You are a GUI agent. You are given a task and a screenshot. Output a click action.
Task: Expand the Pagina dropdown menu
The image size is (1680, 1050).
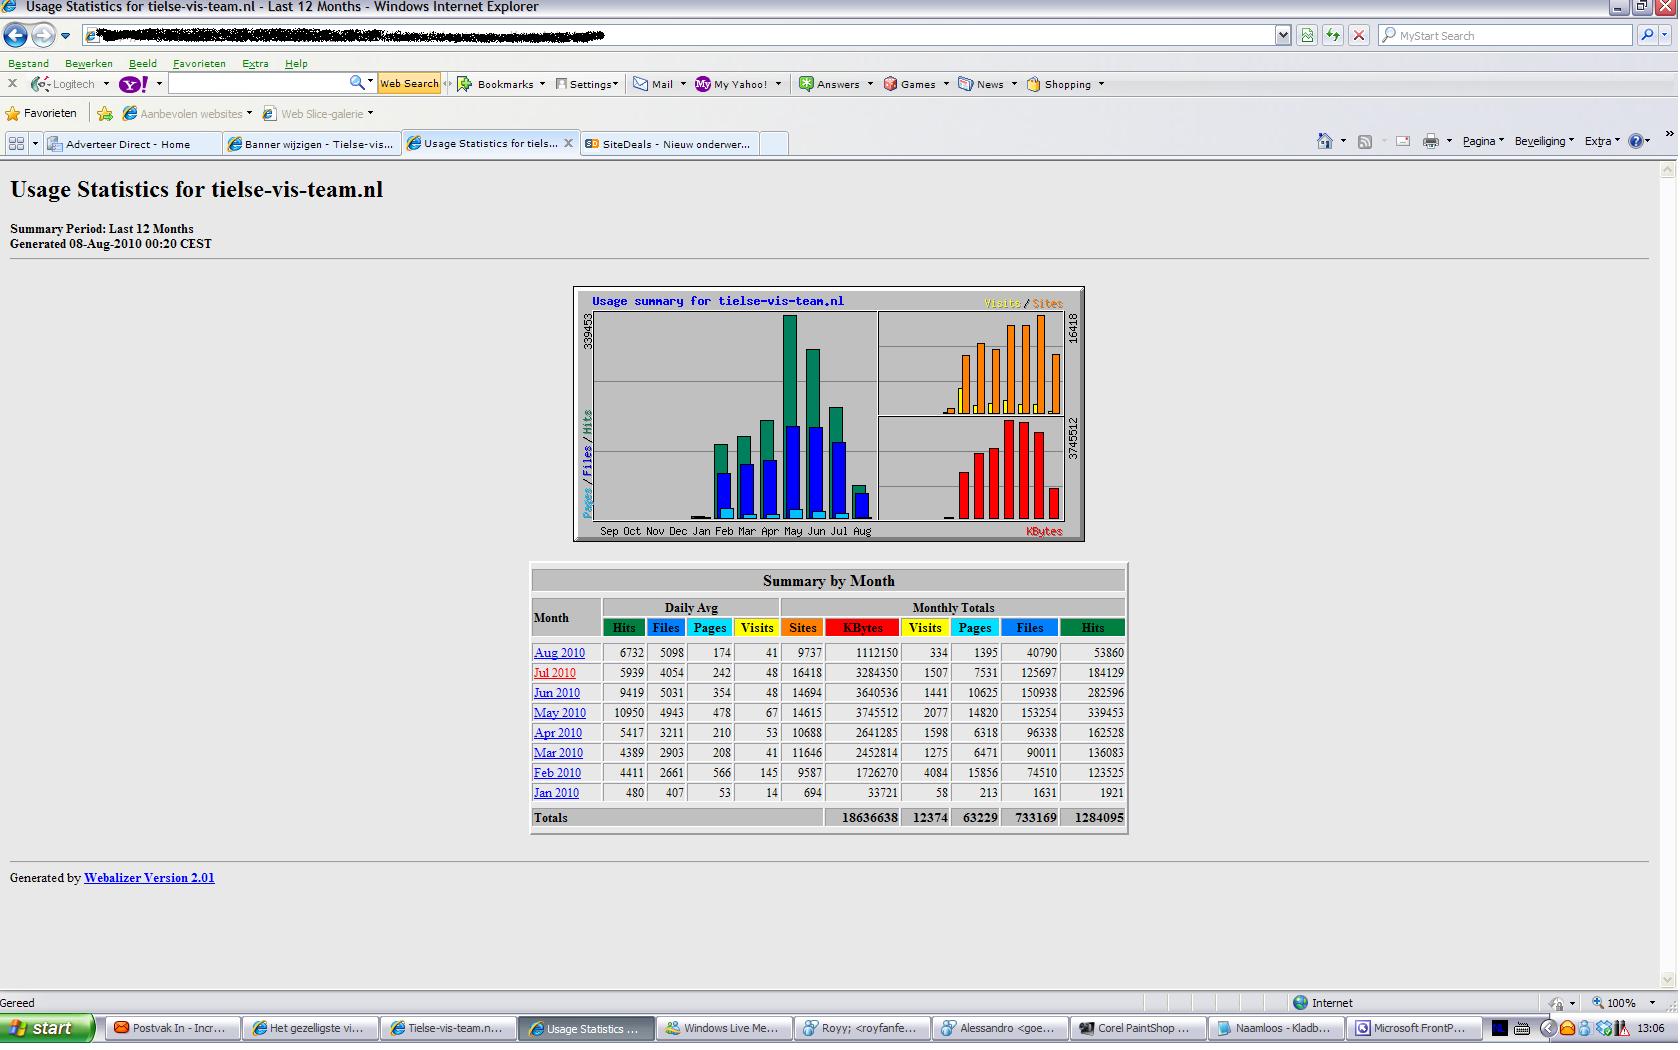click(1483, 141)
